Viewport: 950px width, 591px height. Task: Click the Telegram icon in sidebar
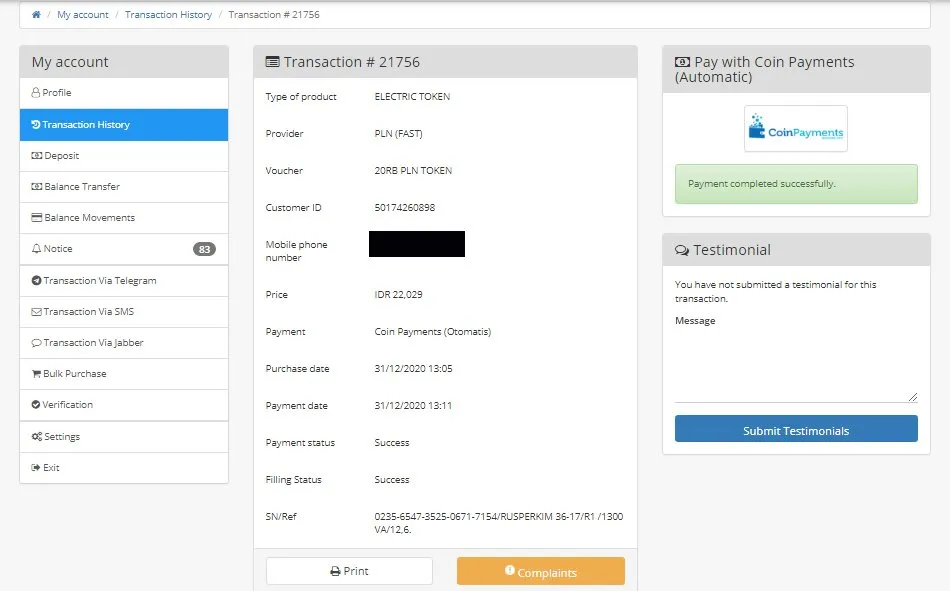pyautogui.click(x=36, y=281)
